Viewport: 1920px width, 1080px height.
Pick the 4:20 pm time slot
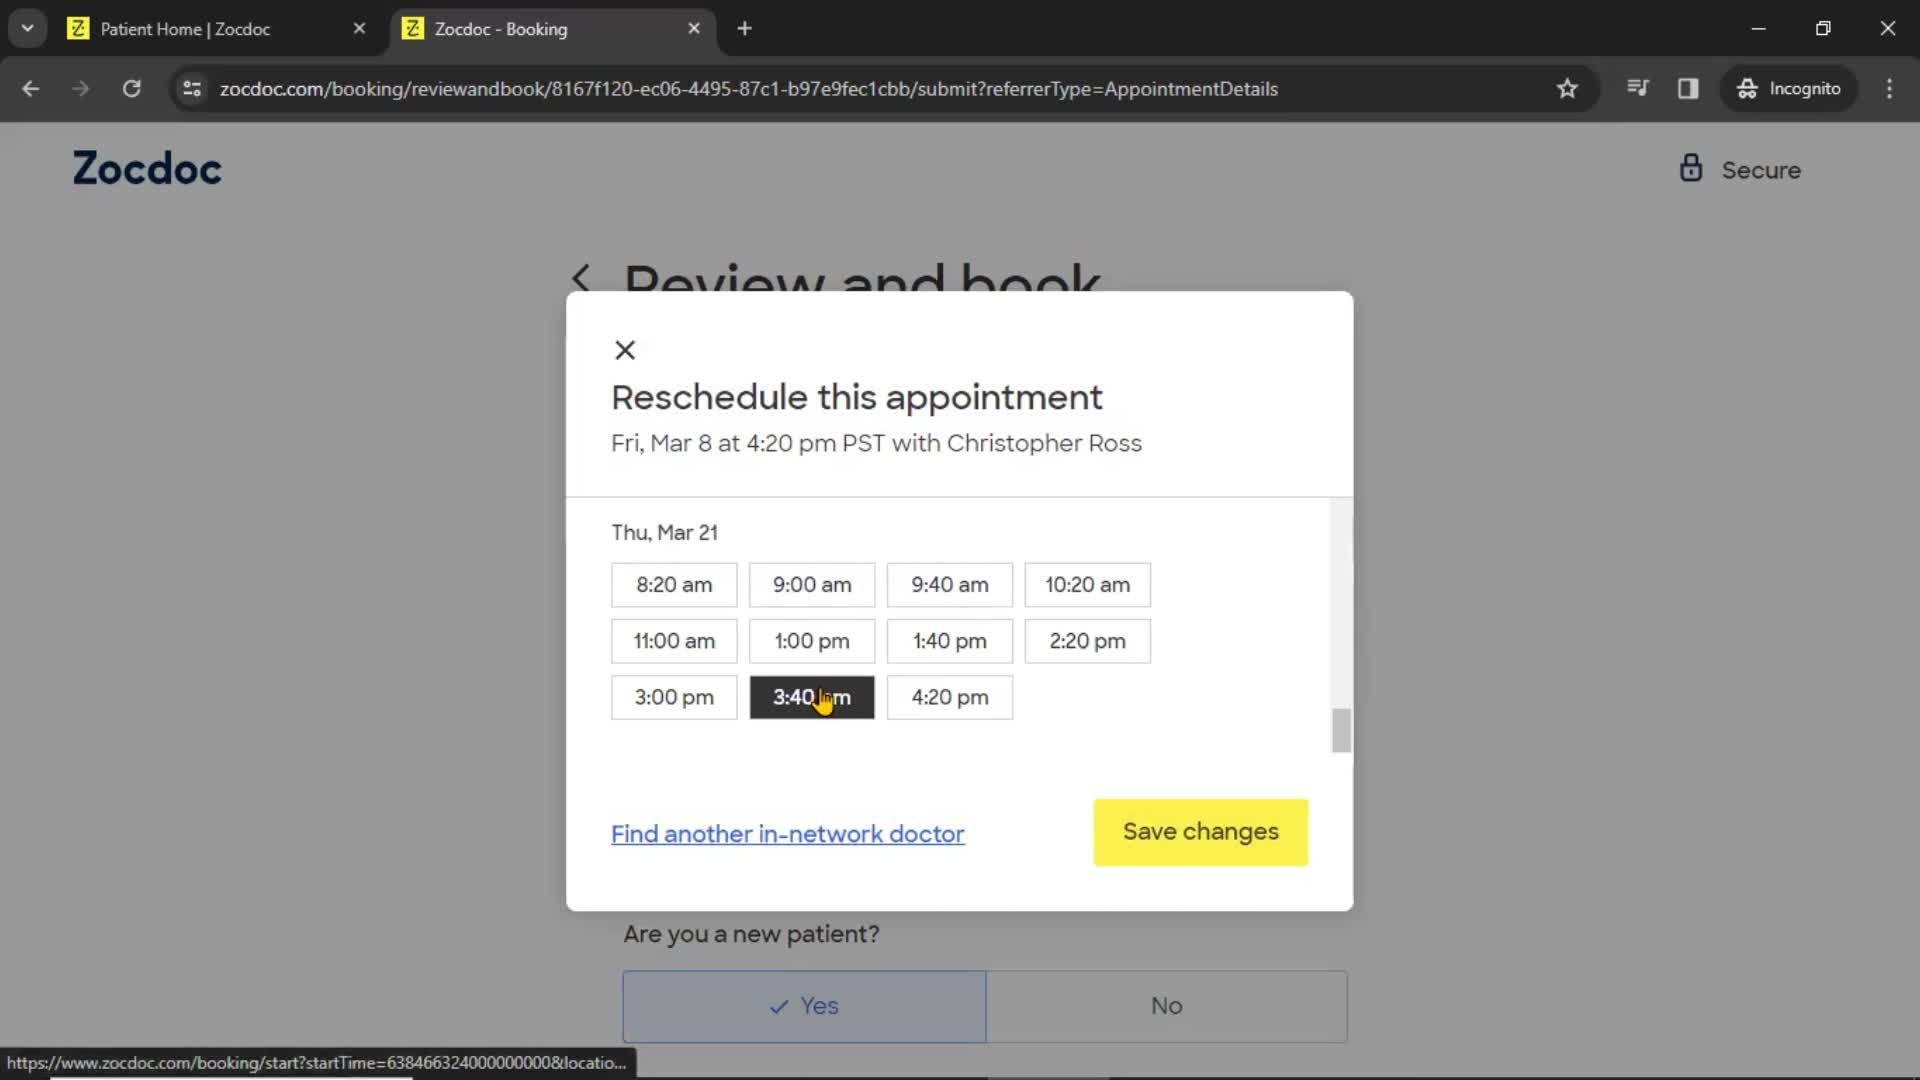[x=950, y=697]
